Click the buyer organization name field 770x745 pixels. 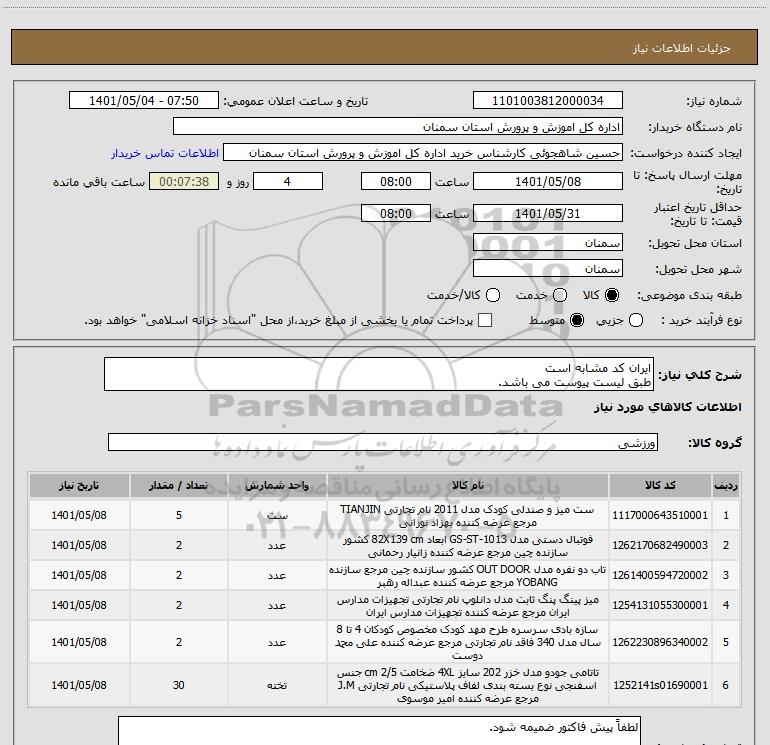(398, 127)
